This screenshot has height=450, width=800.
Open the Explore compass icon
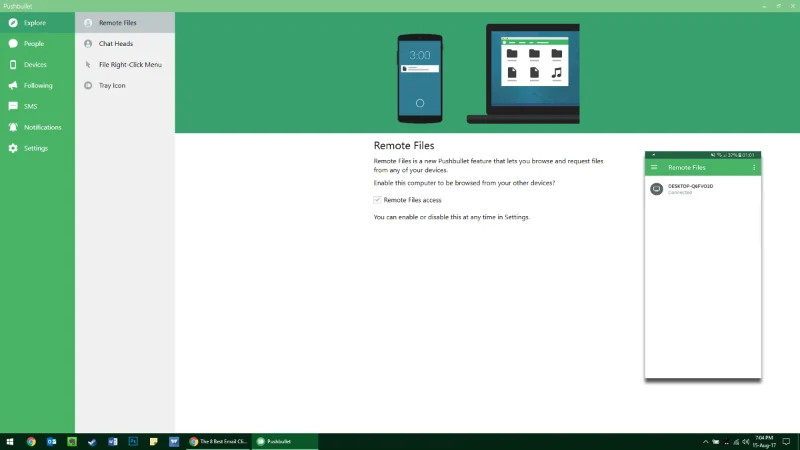tap(13, 23)
